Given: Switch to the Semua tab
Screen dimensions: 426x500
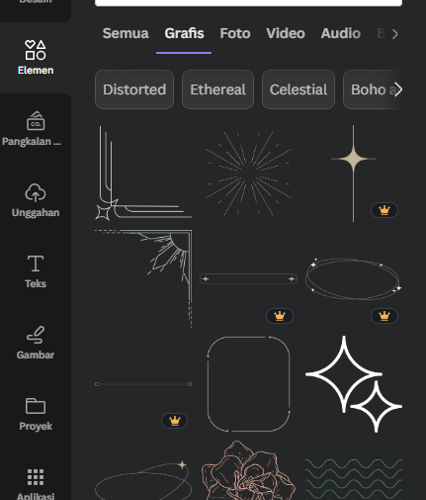Looking at the screenshot, I should pos(126,33).
